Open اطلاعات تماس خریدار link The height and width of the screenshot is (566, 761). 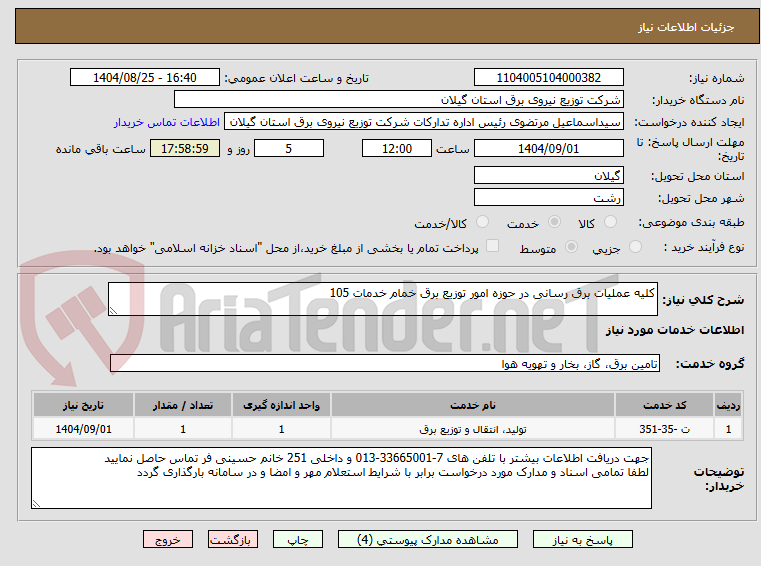pyautogui.click(x=167, y=122)
